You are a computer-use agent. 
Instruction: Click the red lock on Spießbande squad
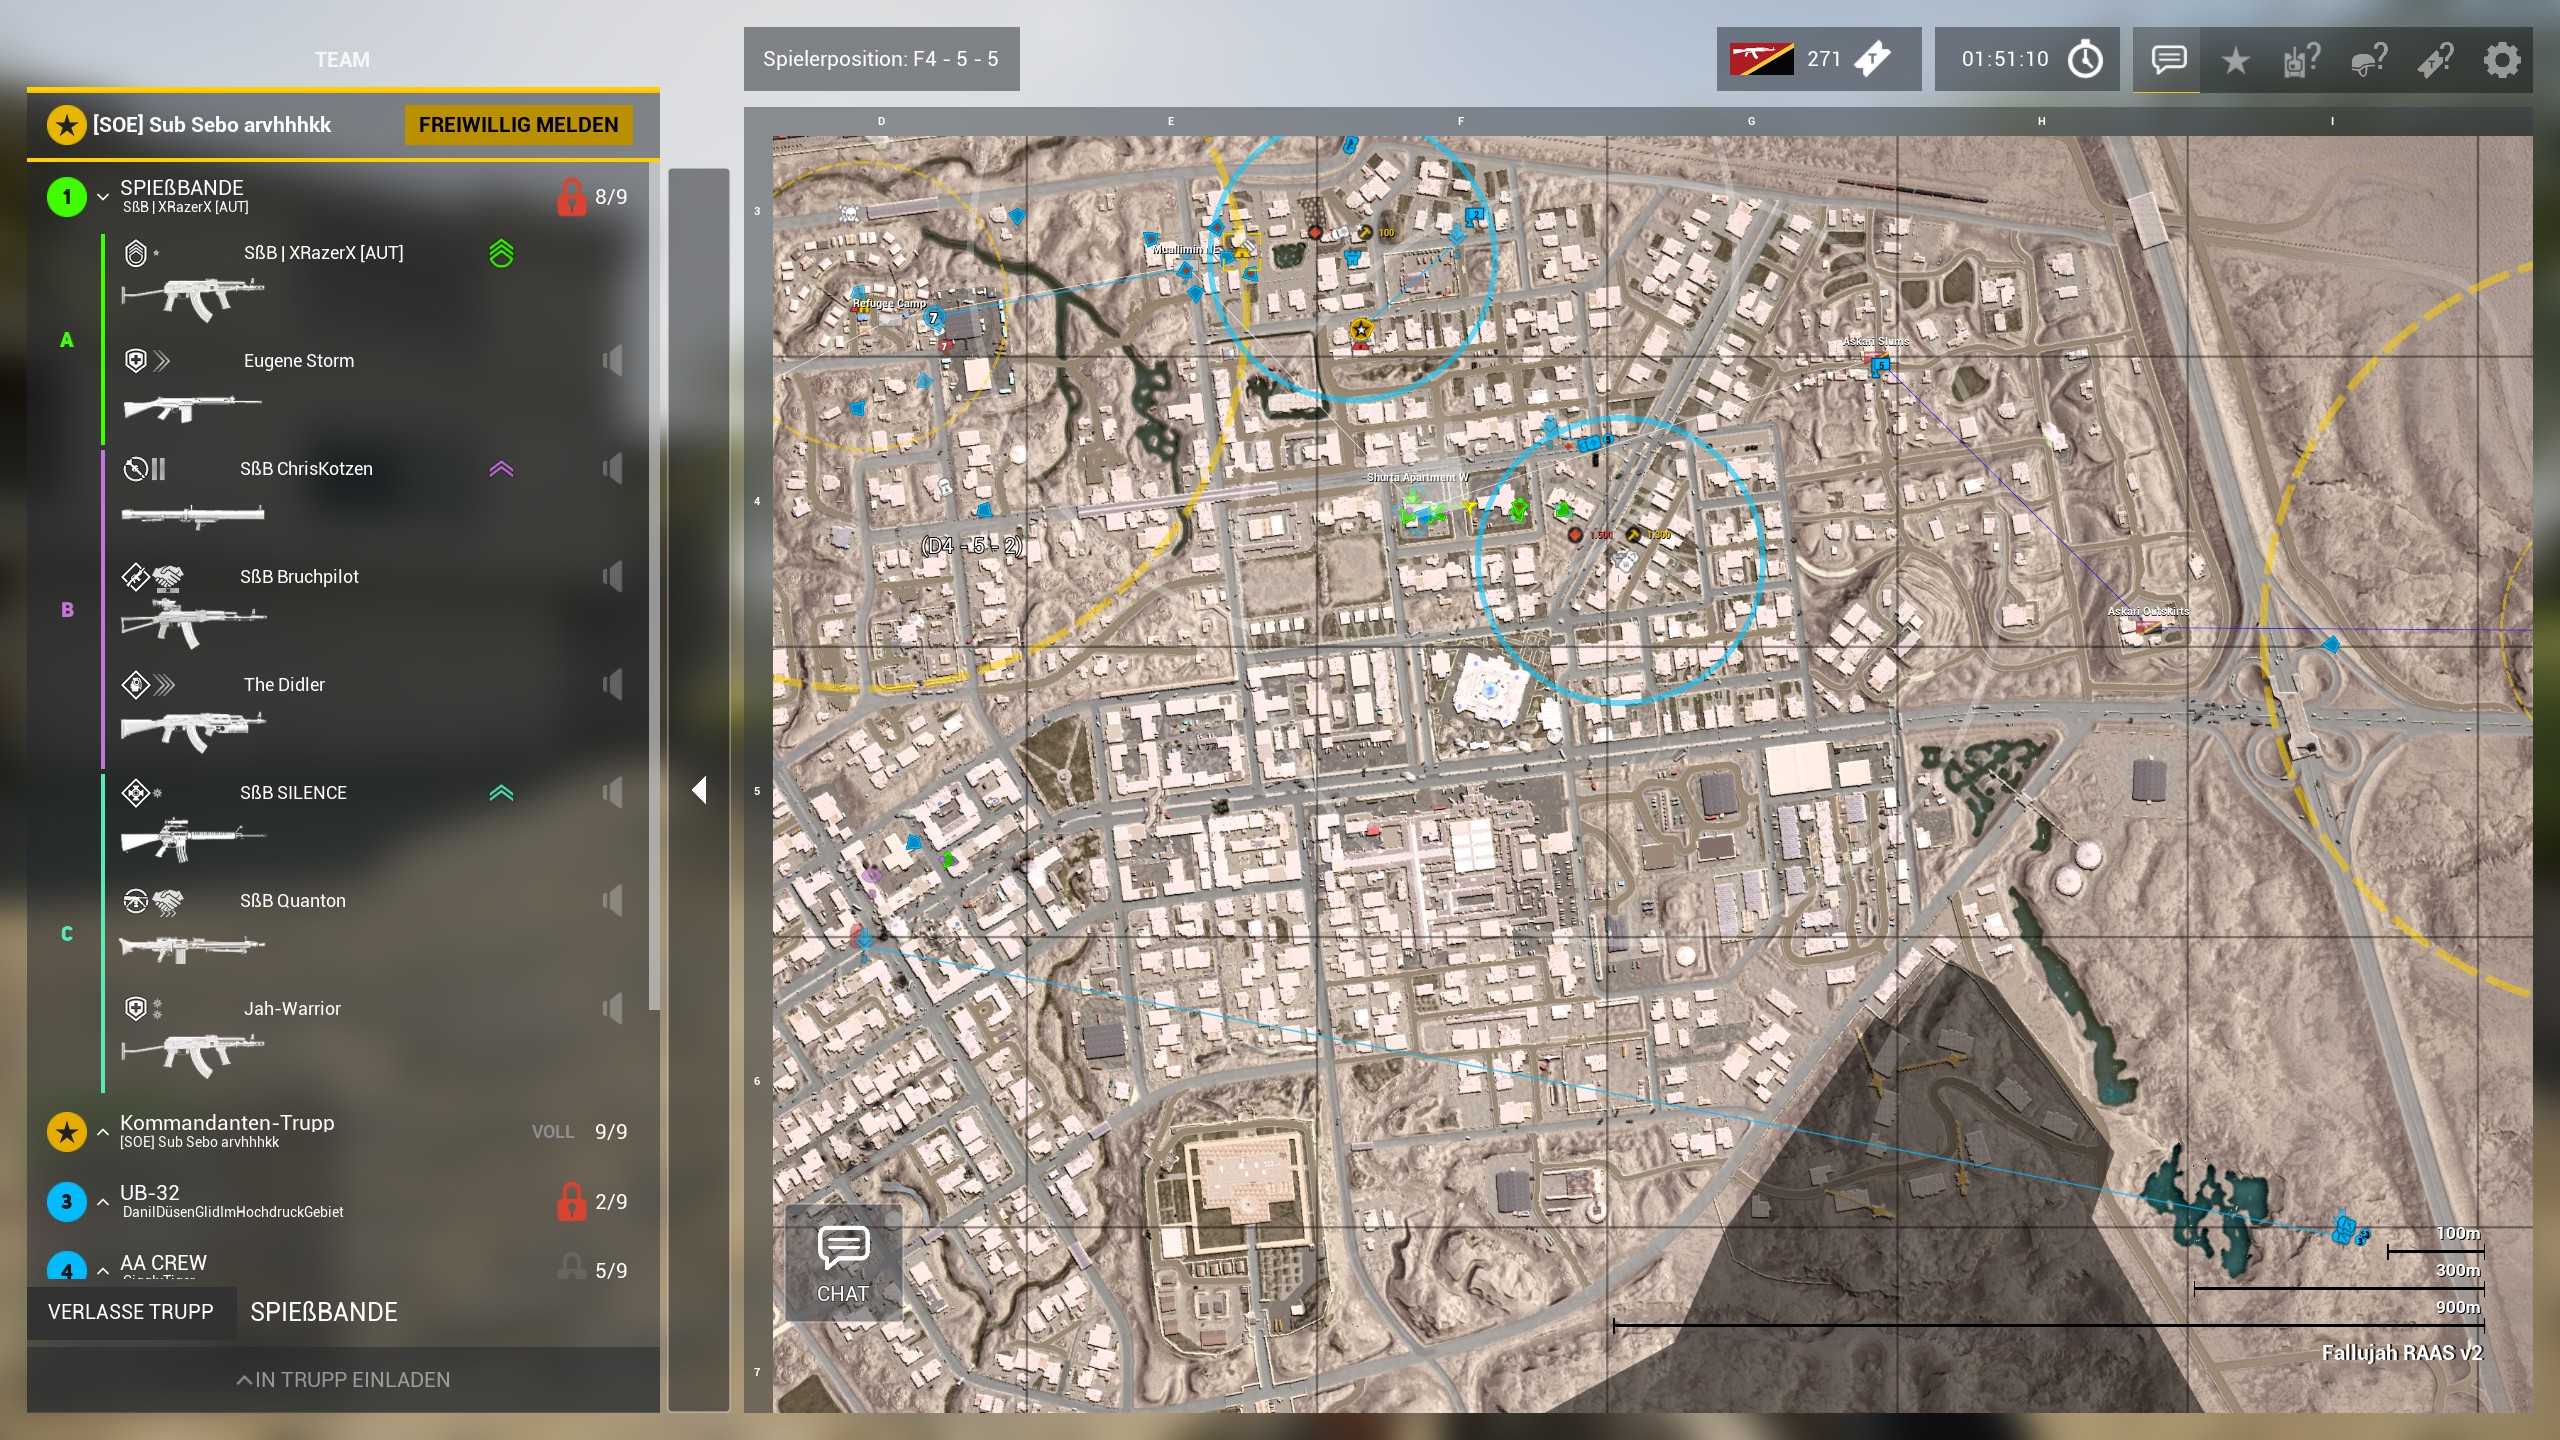click(571, 197)
